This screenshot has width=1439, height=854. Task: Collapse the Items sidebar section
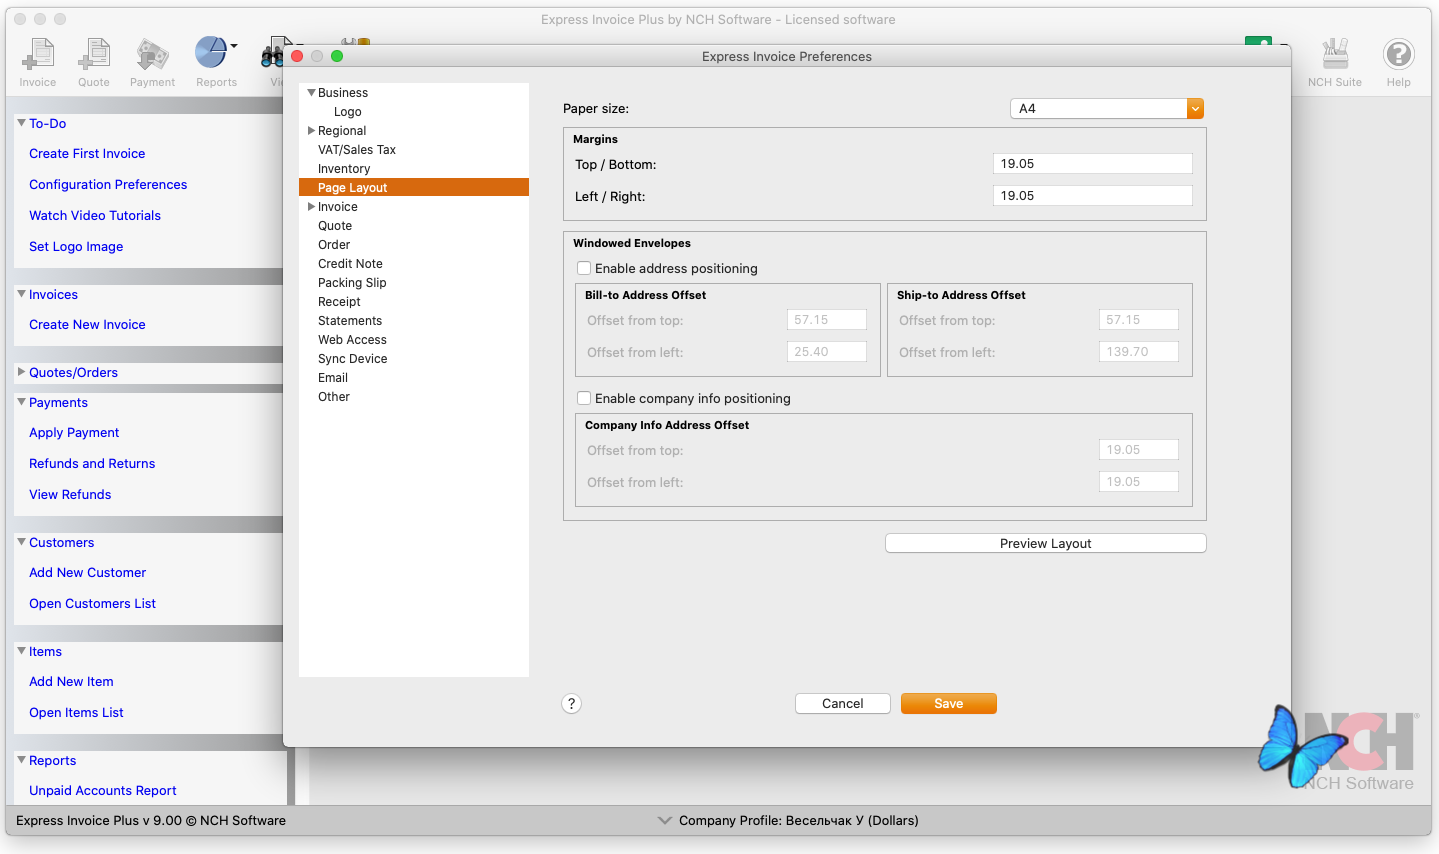[22, 651]
